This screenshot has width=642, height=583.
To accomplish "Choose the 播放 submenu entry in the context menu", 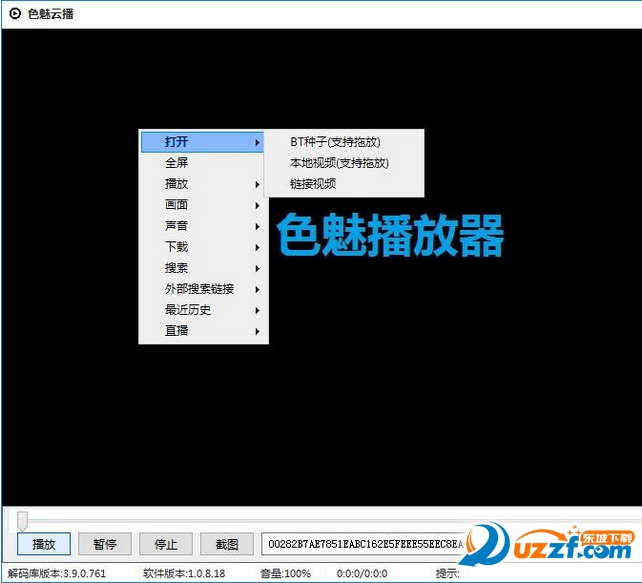I will point(203,184).
